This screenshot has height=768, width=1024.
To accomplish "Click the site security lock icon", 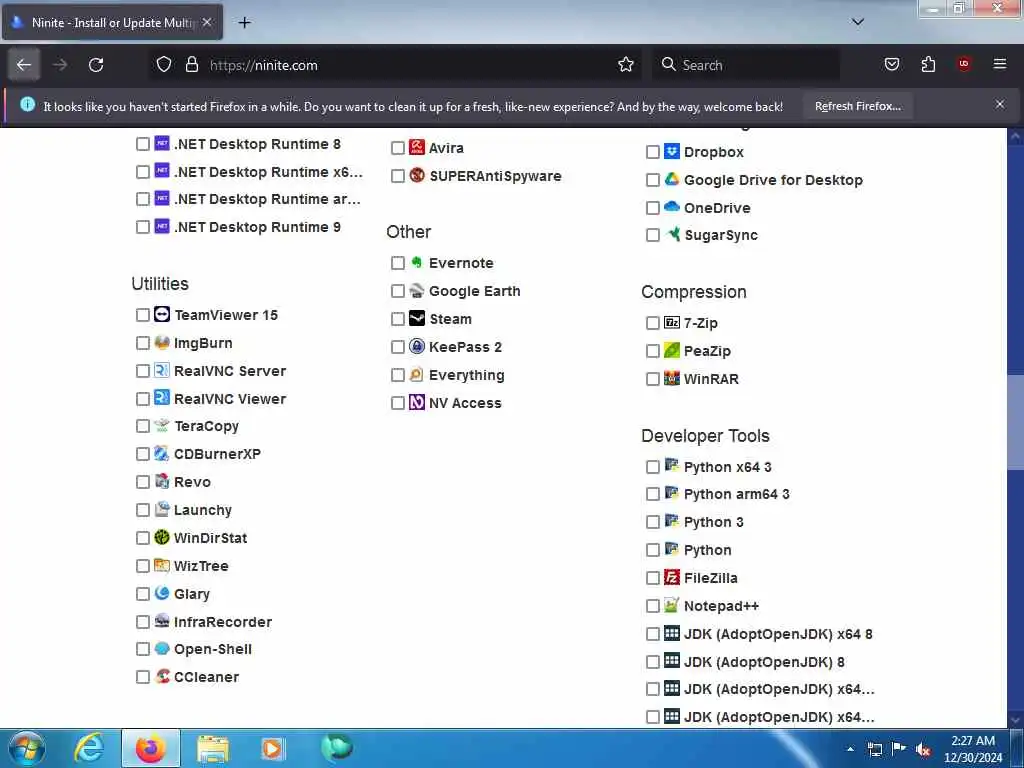I will click(x=191, y=65).
